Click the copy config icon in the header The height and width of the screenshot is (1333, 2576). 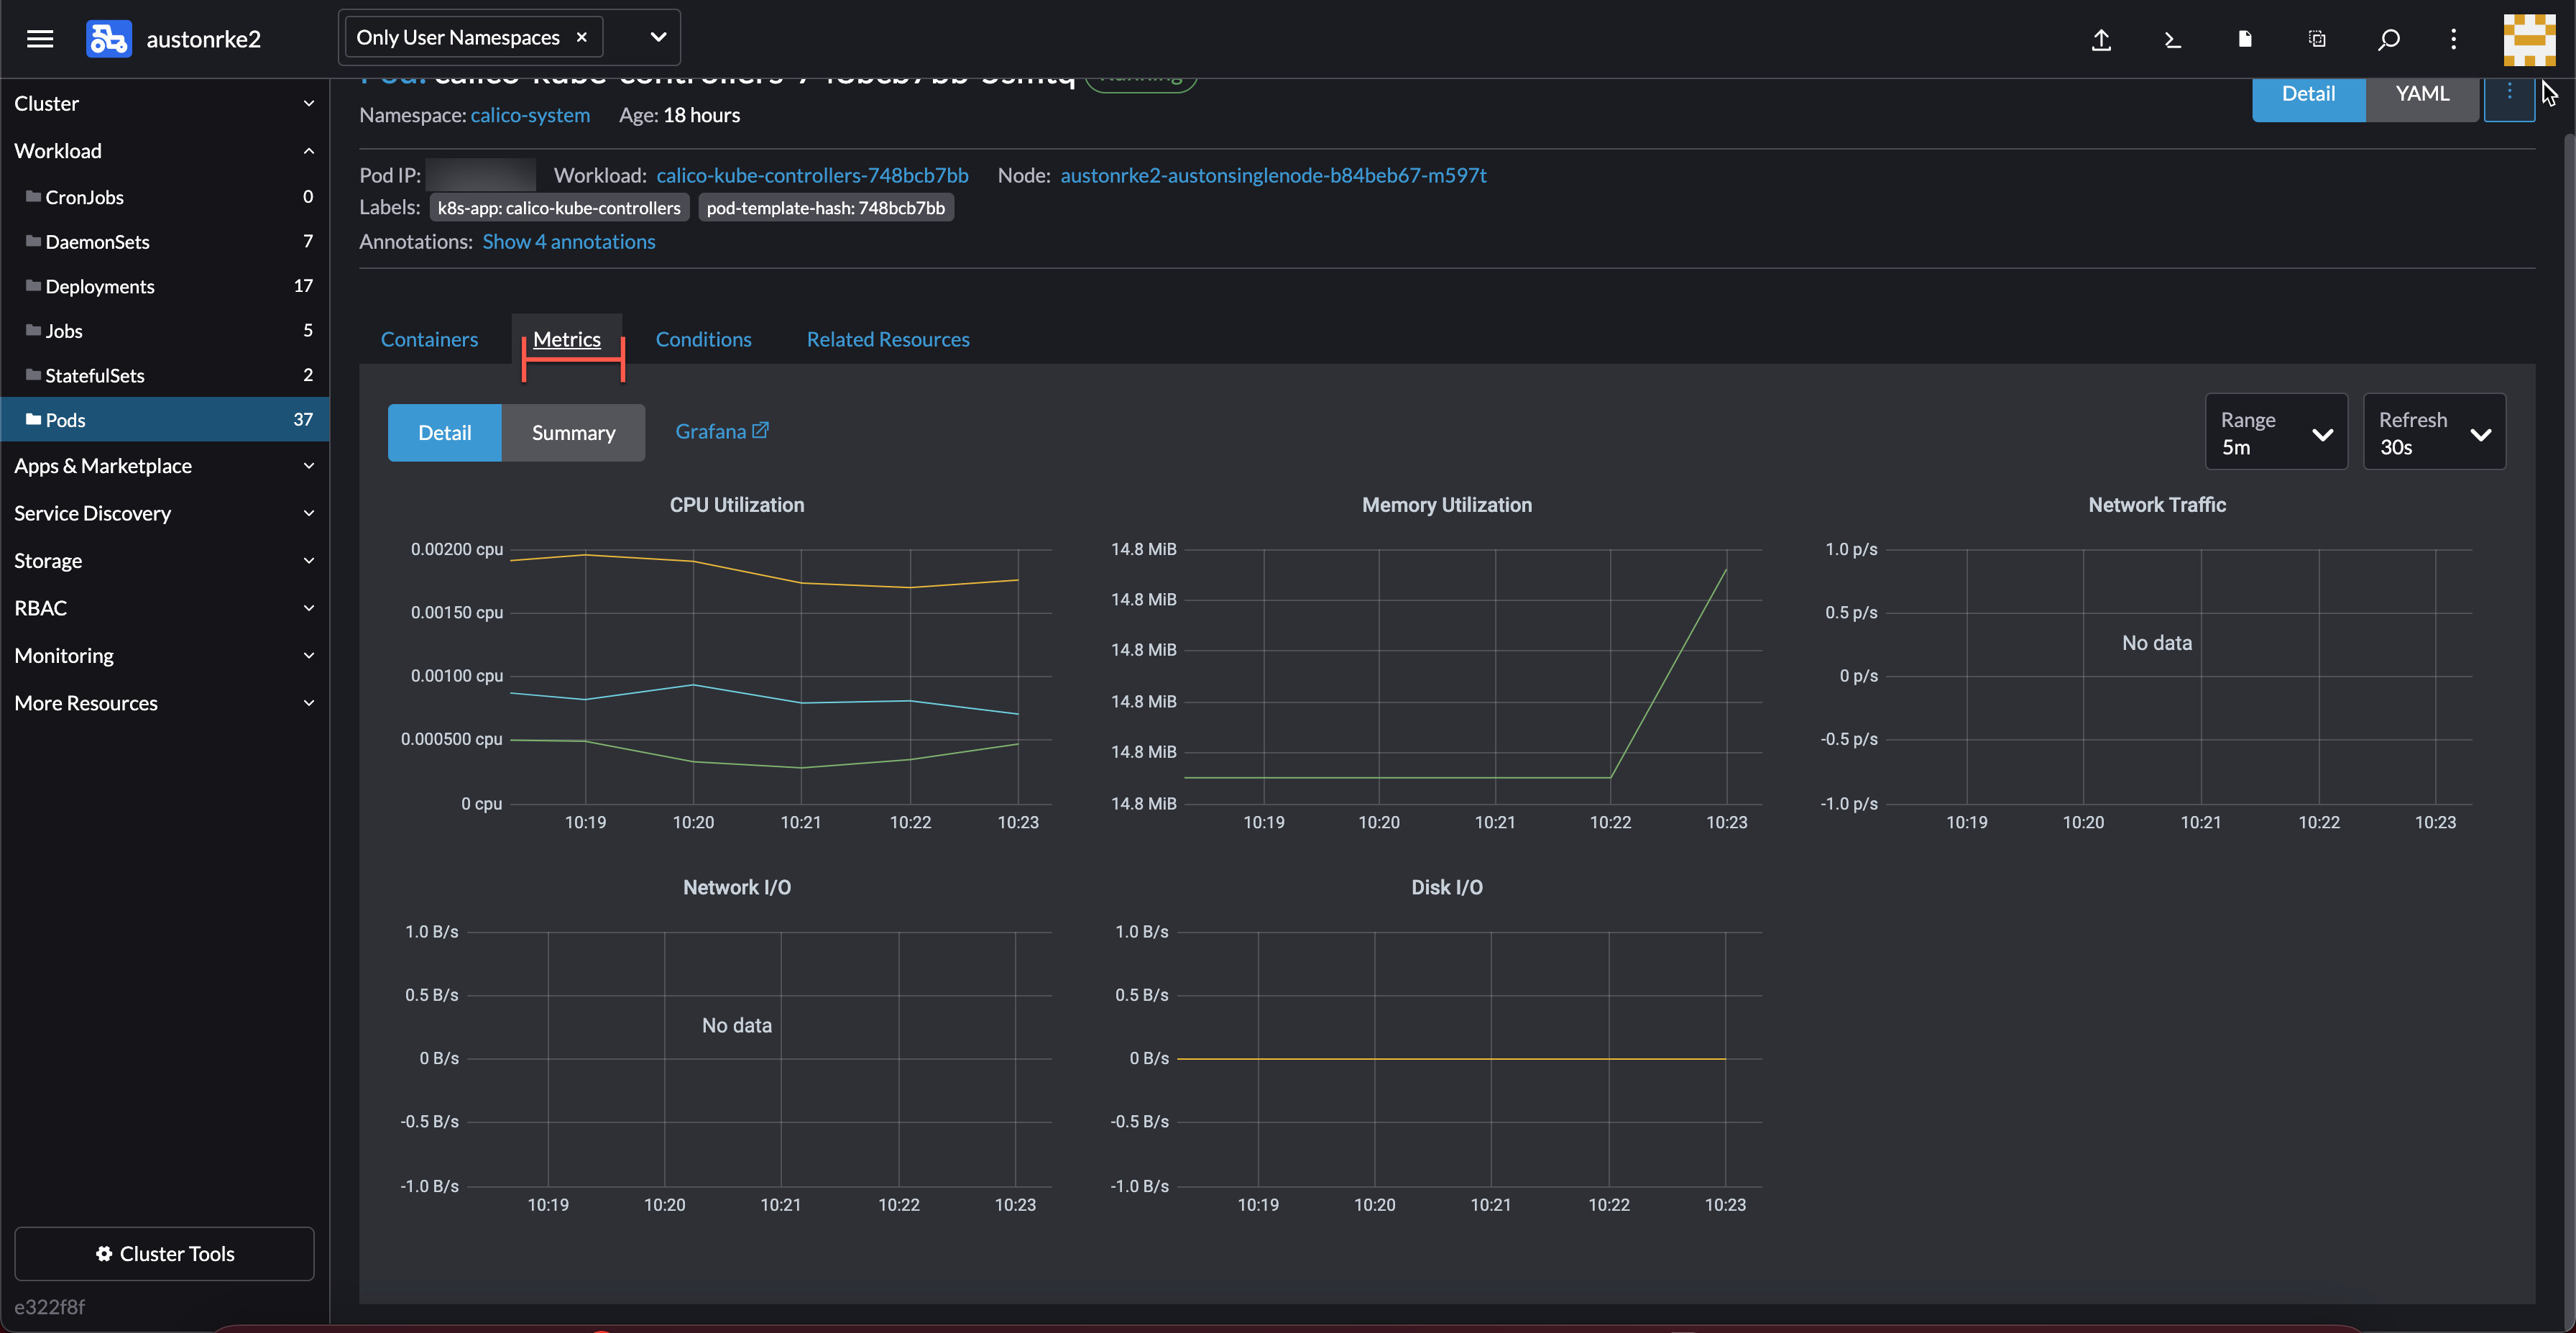[2316, 40]
